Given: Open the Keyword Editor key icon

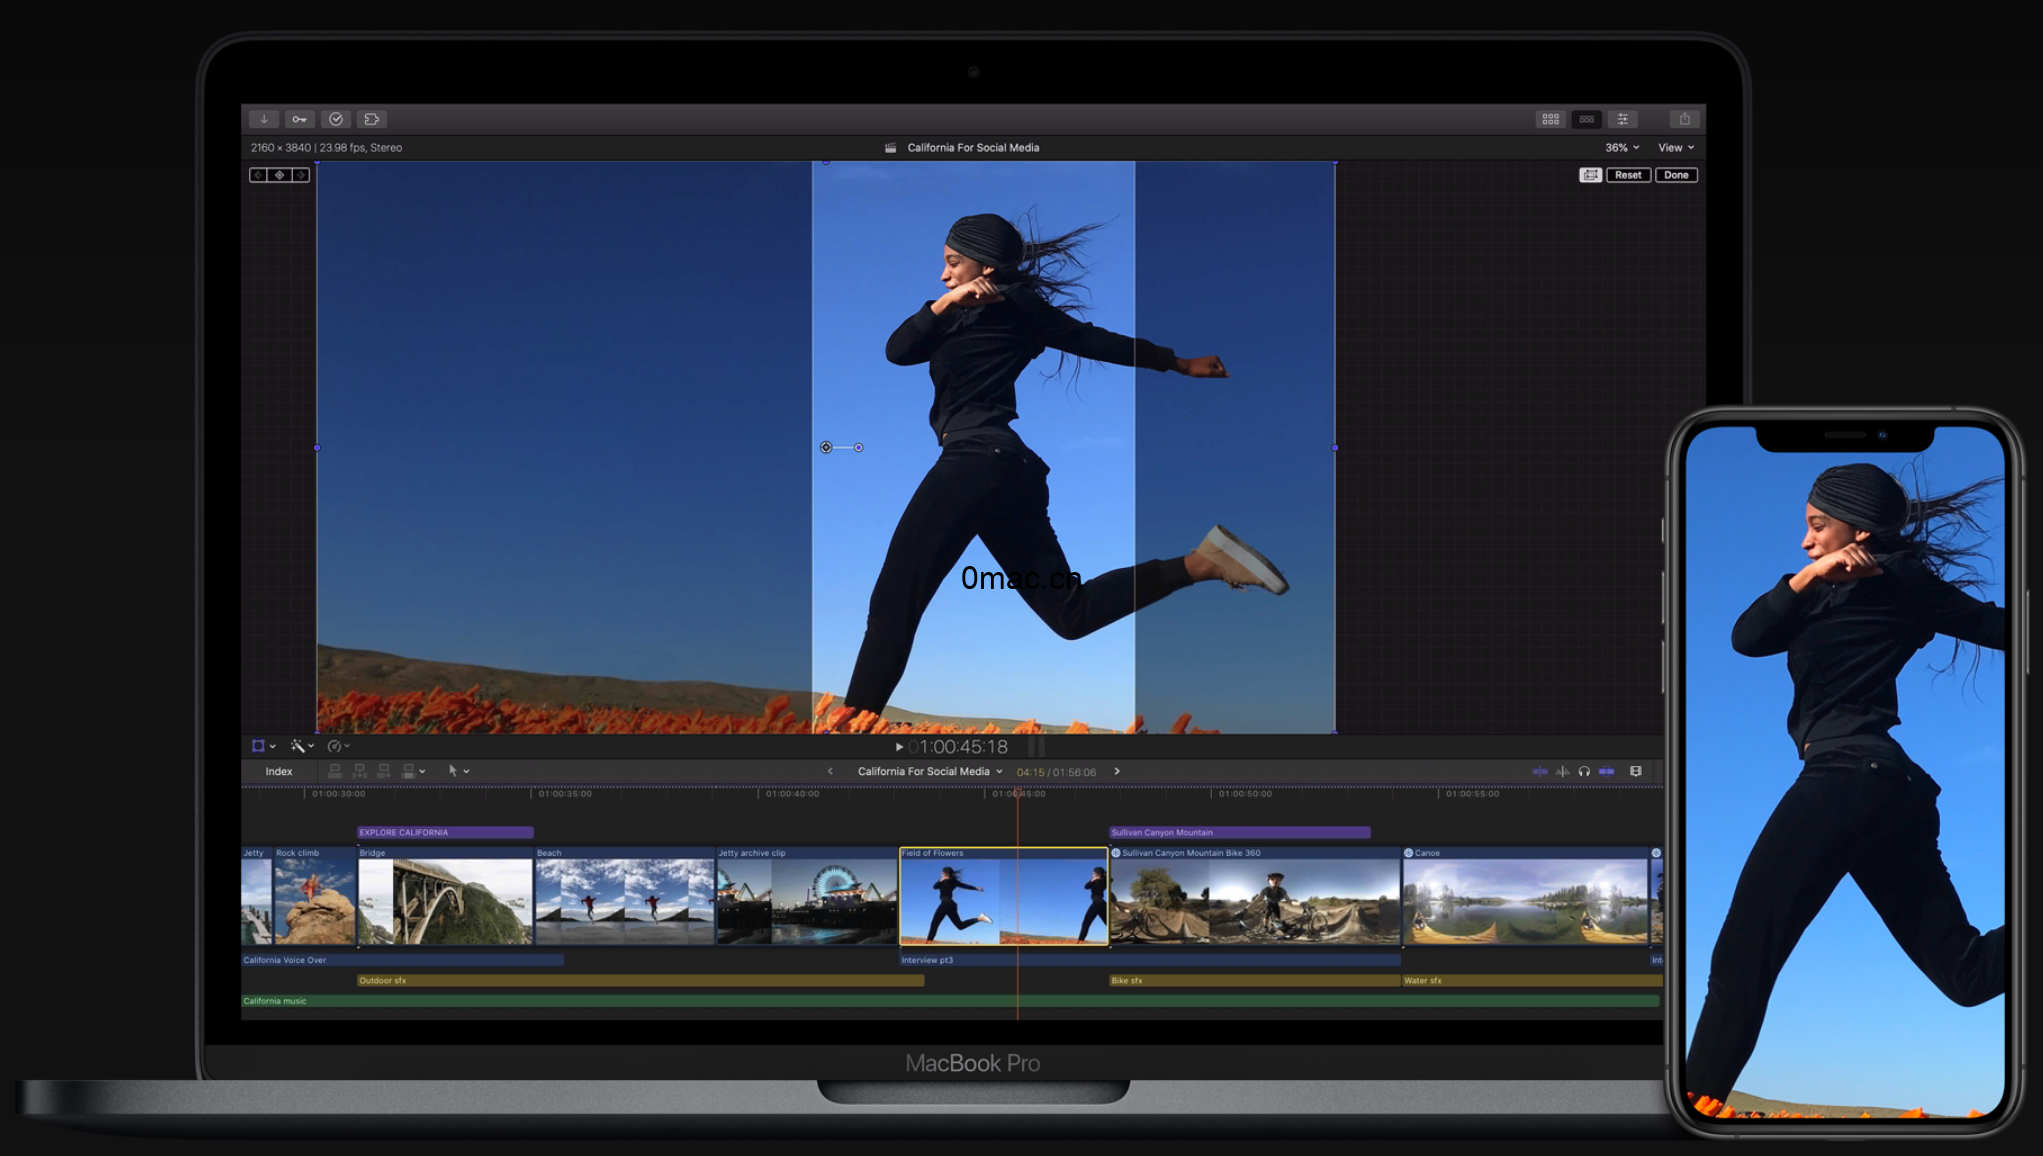Looking at the screenshot, I should 299,119.
